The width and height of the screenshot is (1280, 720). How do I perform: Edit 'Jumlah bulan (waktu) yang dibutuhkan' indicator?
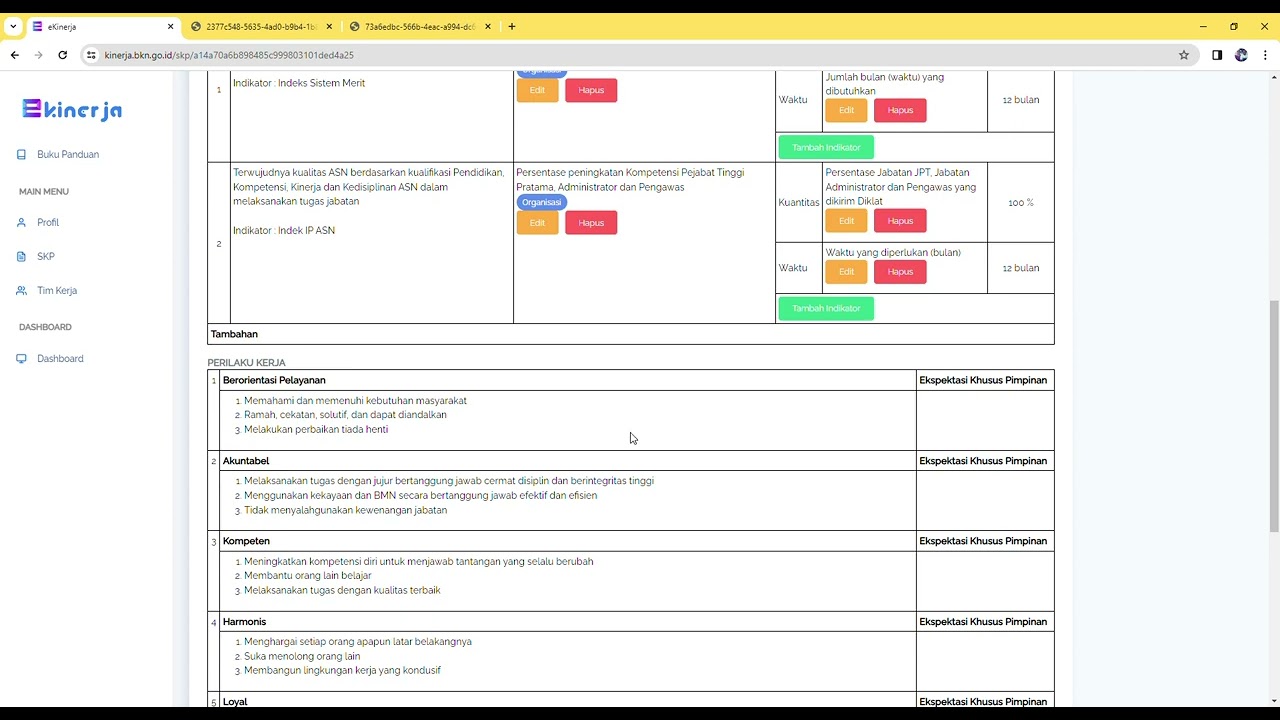846,110
